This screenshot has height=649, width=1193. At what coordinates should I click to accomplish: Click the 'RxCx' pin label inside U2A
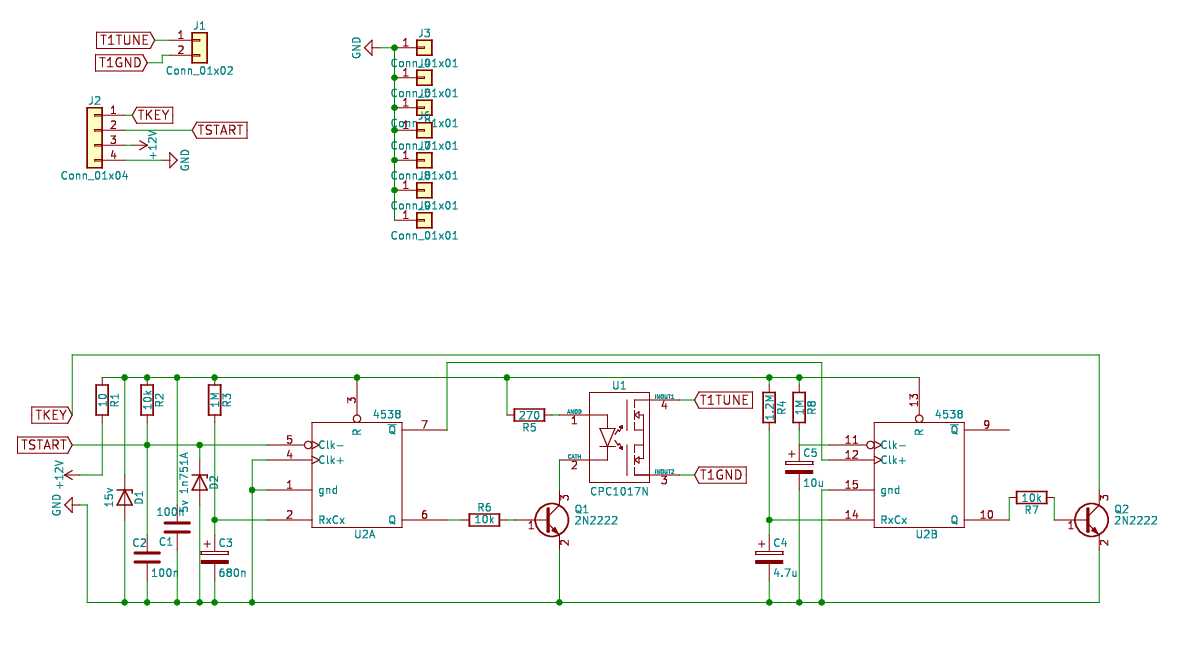click(x=332, y=520)
